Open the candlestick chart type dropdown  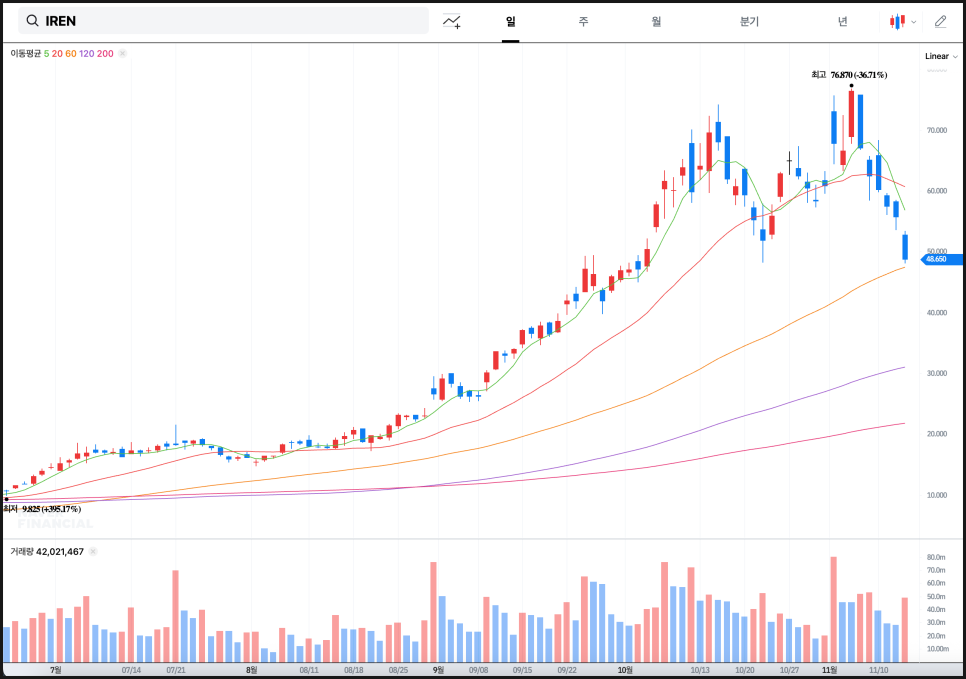click(x=902, y=21)
